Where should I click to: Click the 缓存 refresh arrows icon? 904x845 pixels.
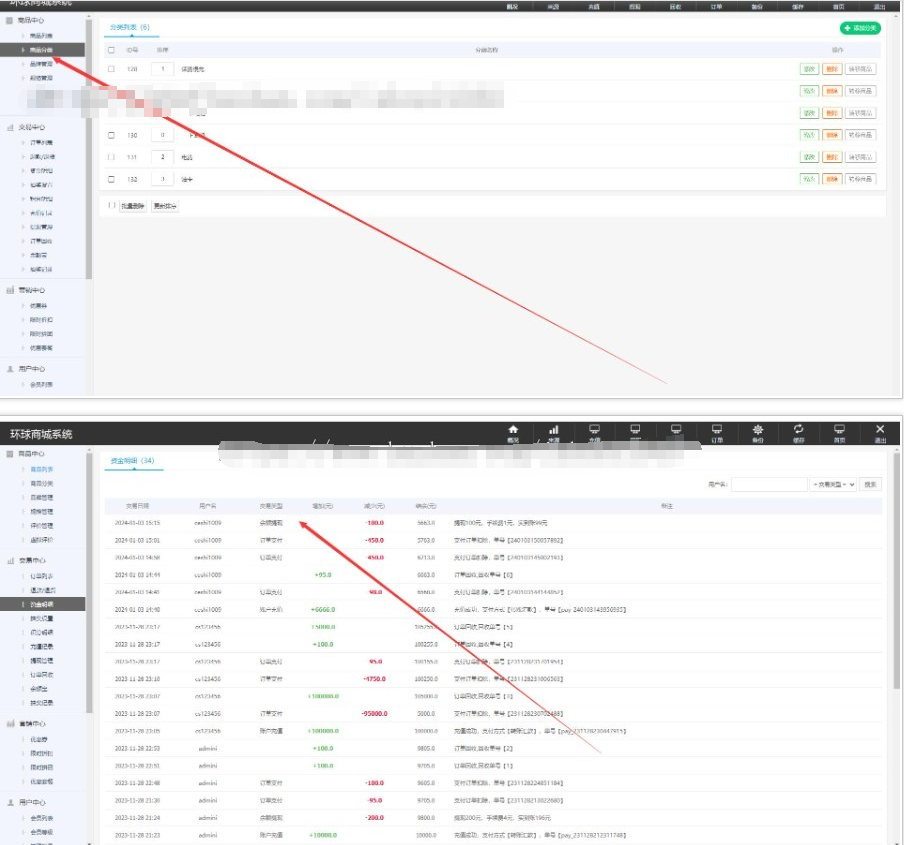798,429
